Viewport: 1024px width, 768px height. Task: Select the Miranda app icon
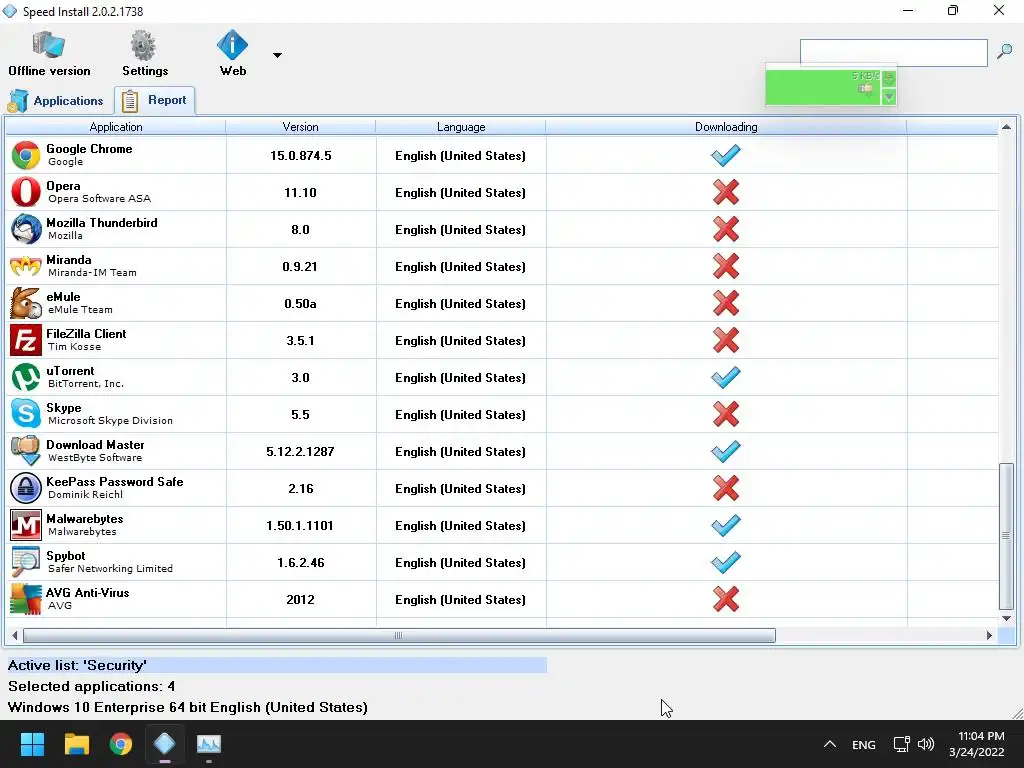tap(25, 266)
